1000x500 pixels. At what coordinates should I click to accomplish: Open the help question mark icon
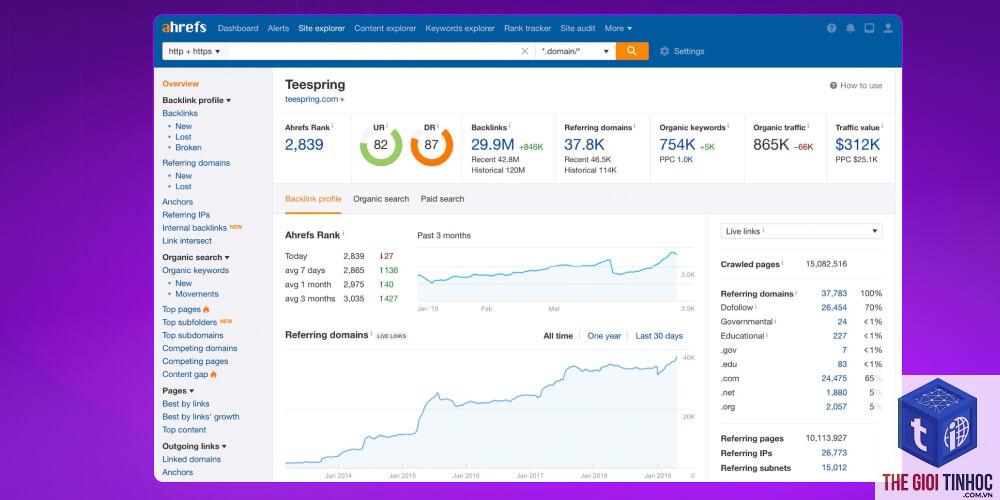[x=831, y=28]
